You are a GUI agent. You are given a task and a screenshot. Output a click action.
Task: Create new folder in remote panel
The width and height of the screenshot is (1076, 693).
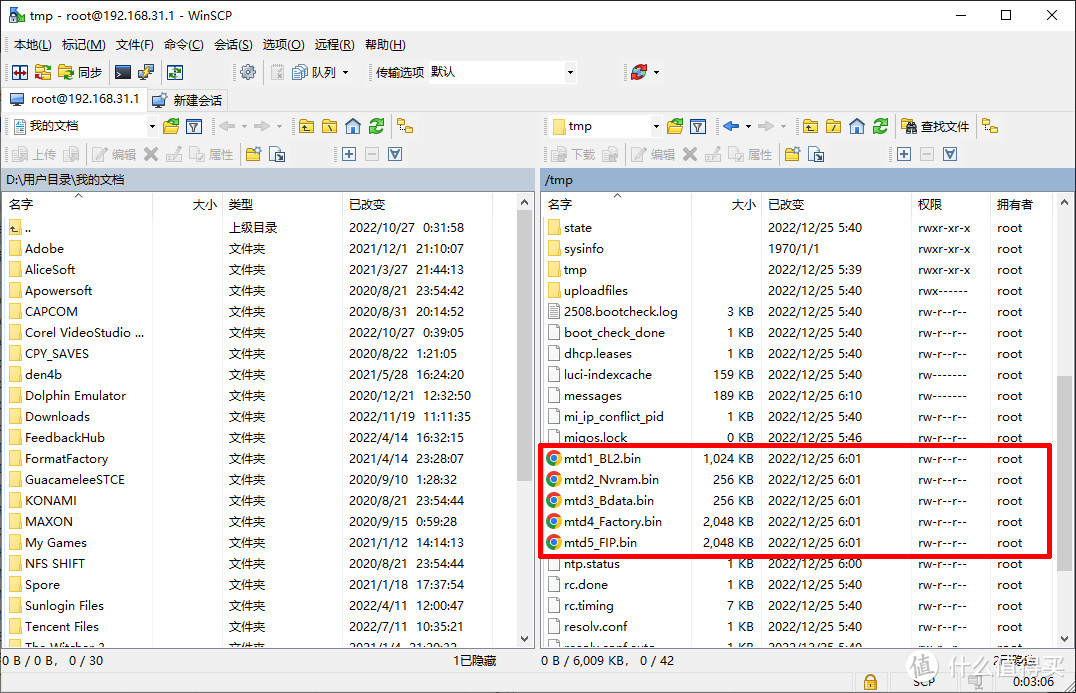point(792,154)
